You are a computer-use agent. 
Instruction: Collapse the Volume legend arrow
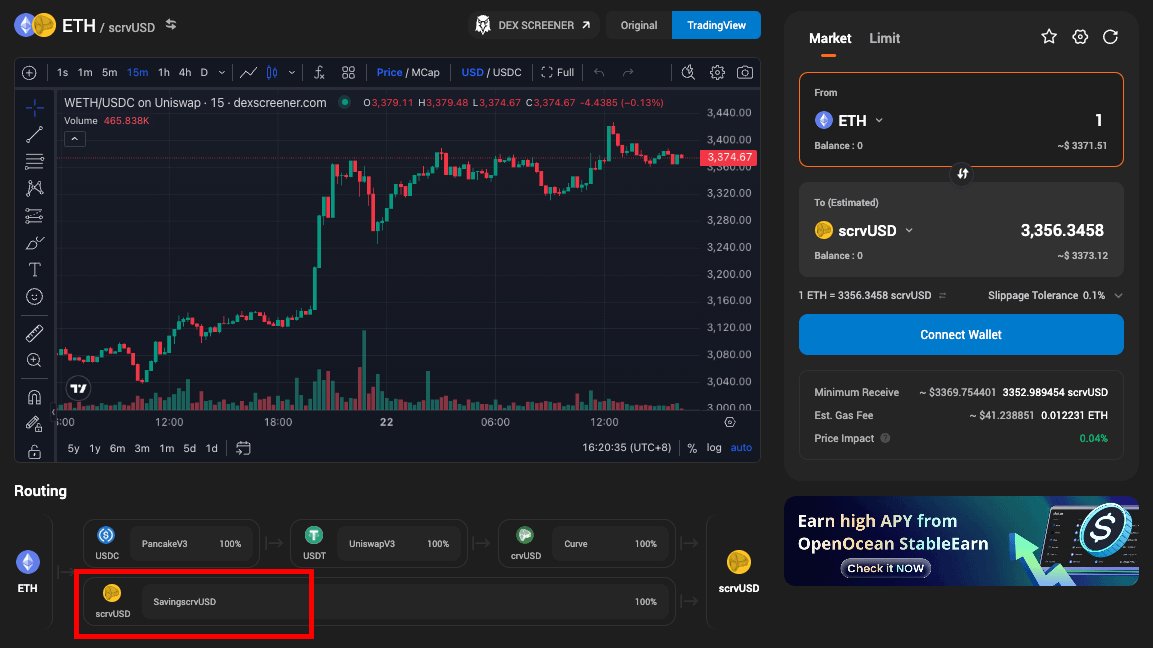pyautogui.click(x=75, y=138)
